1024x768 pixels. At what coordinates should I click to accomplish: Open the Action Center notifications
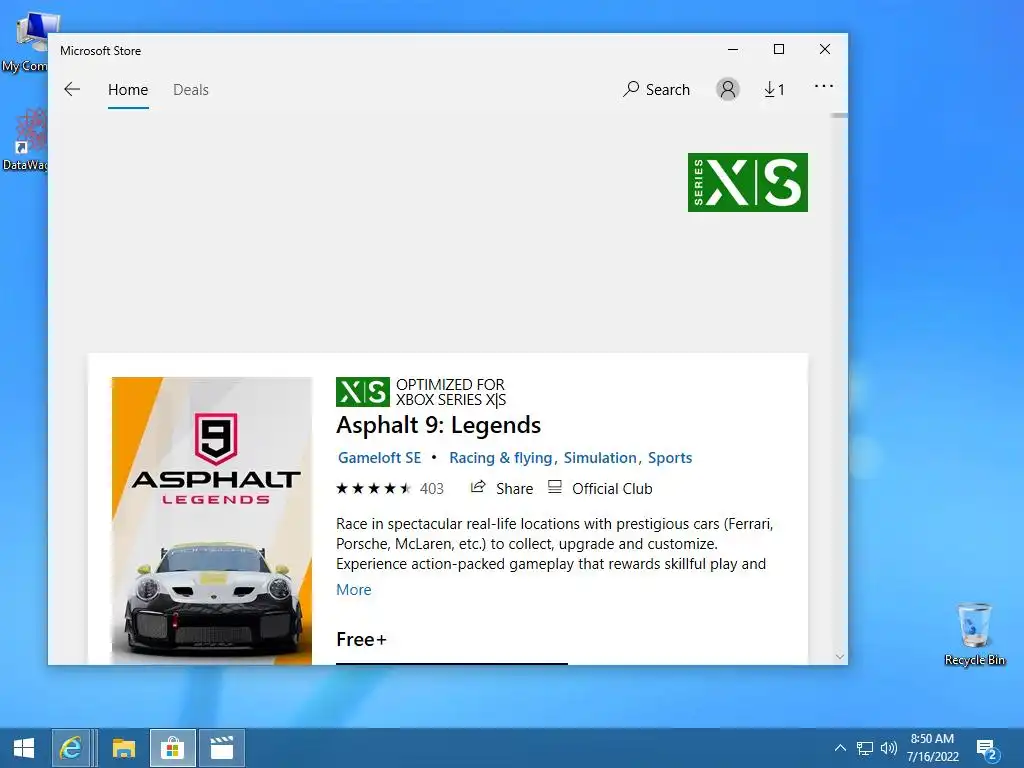click(x=987, y=749)
